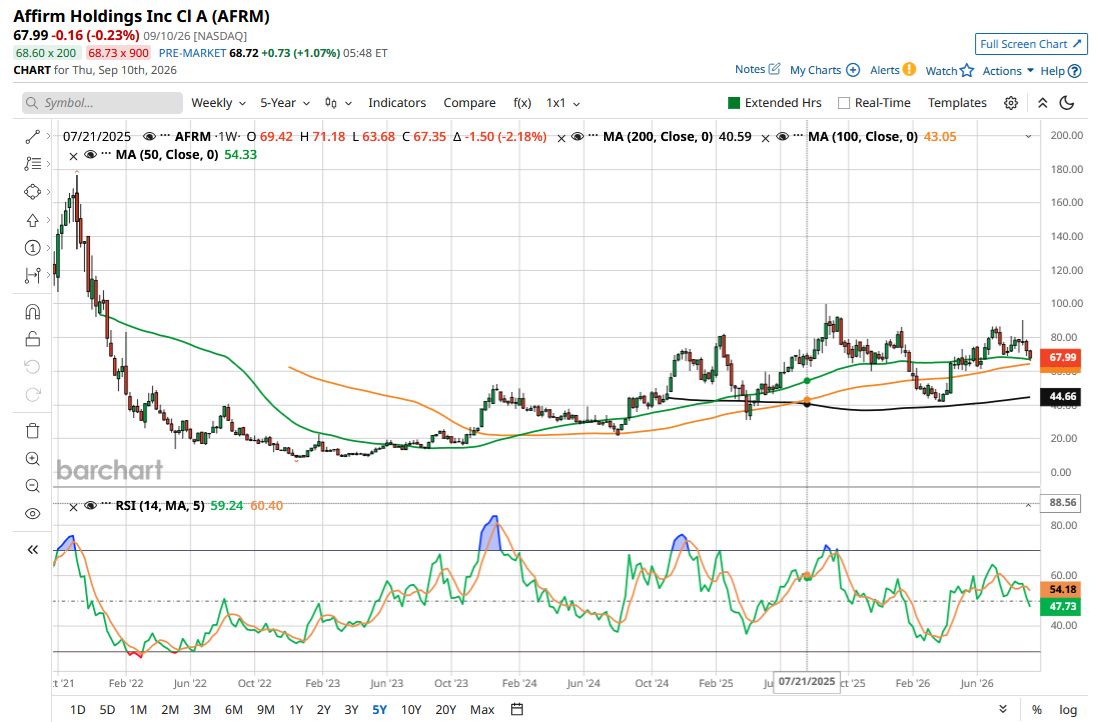
Task: Click the zoom out magnifier icon
Action: [x=32, y=486]
